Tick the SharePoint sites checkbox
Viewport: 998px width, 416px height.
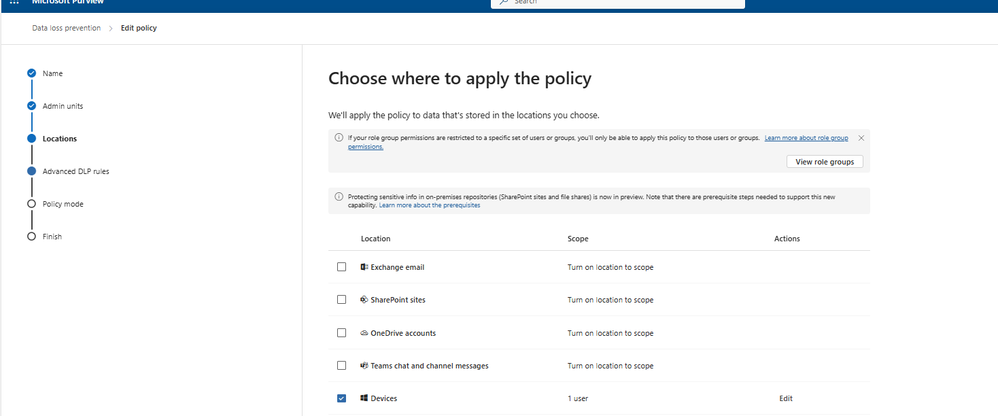click(341, 300)
